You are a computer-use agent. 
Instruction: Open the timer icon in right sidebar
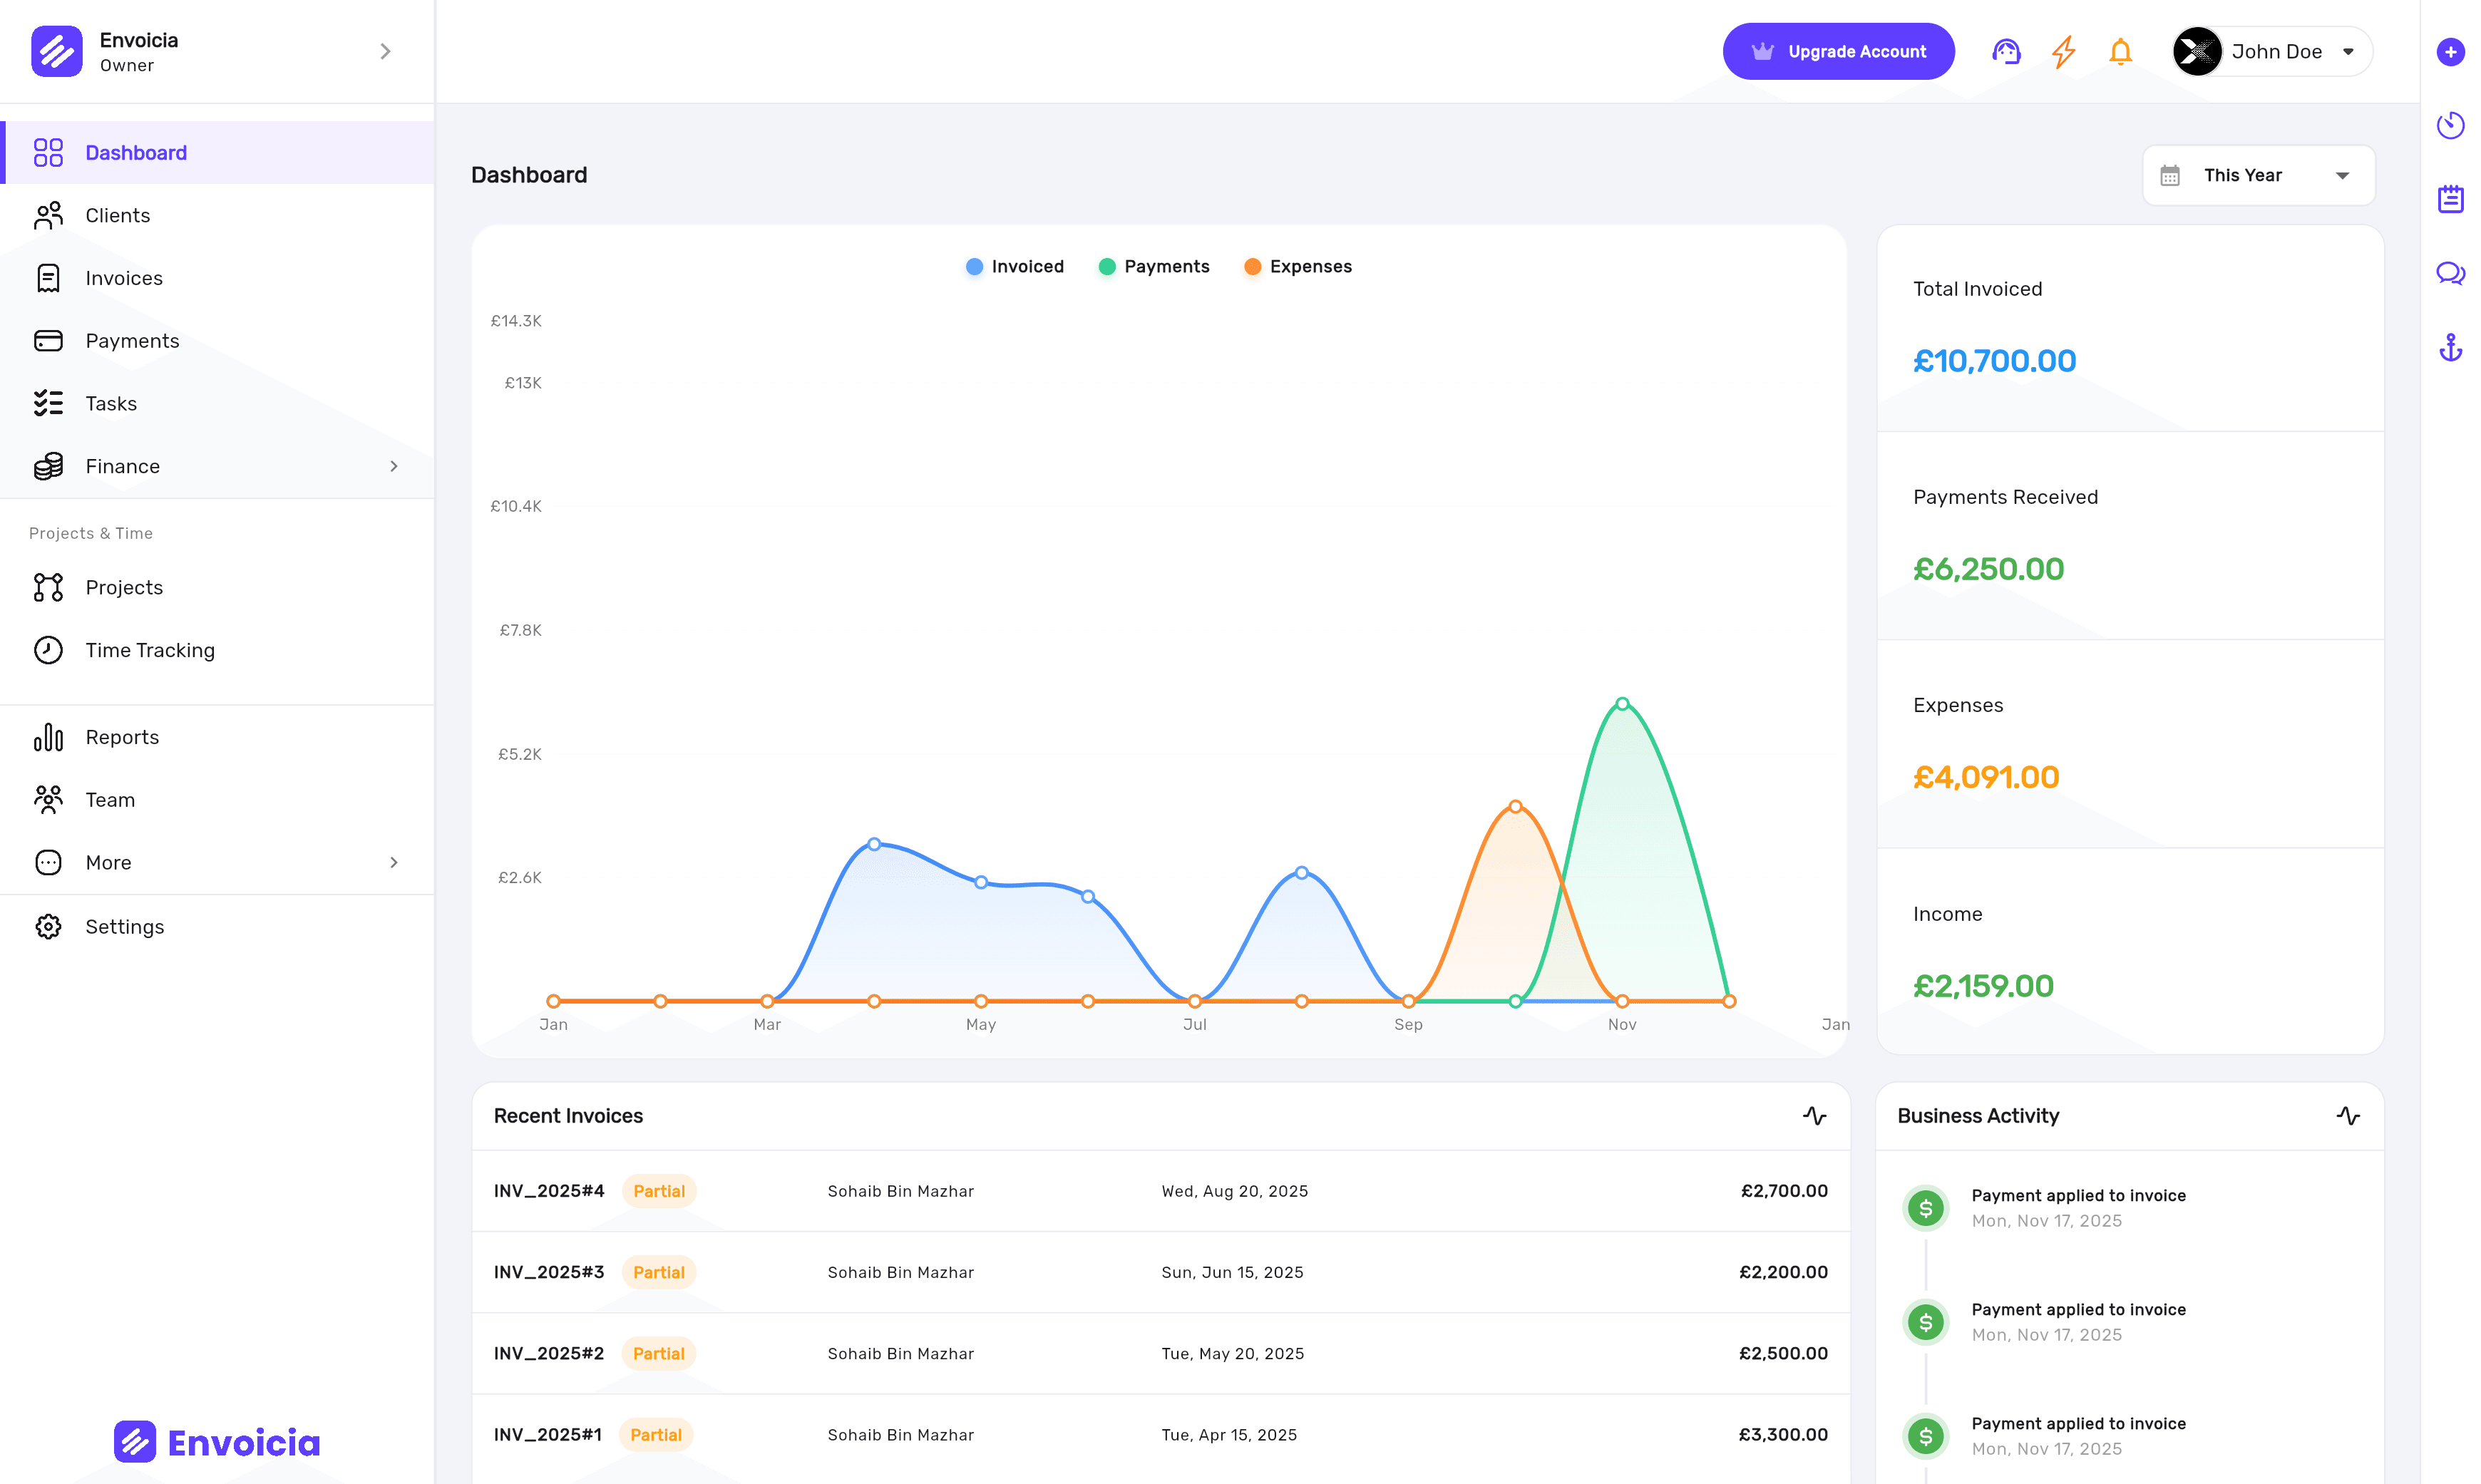(2451, 124)
